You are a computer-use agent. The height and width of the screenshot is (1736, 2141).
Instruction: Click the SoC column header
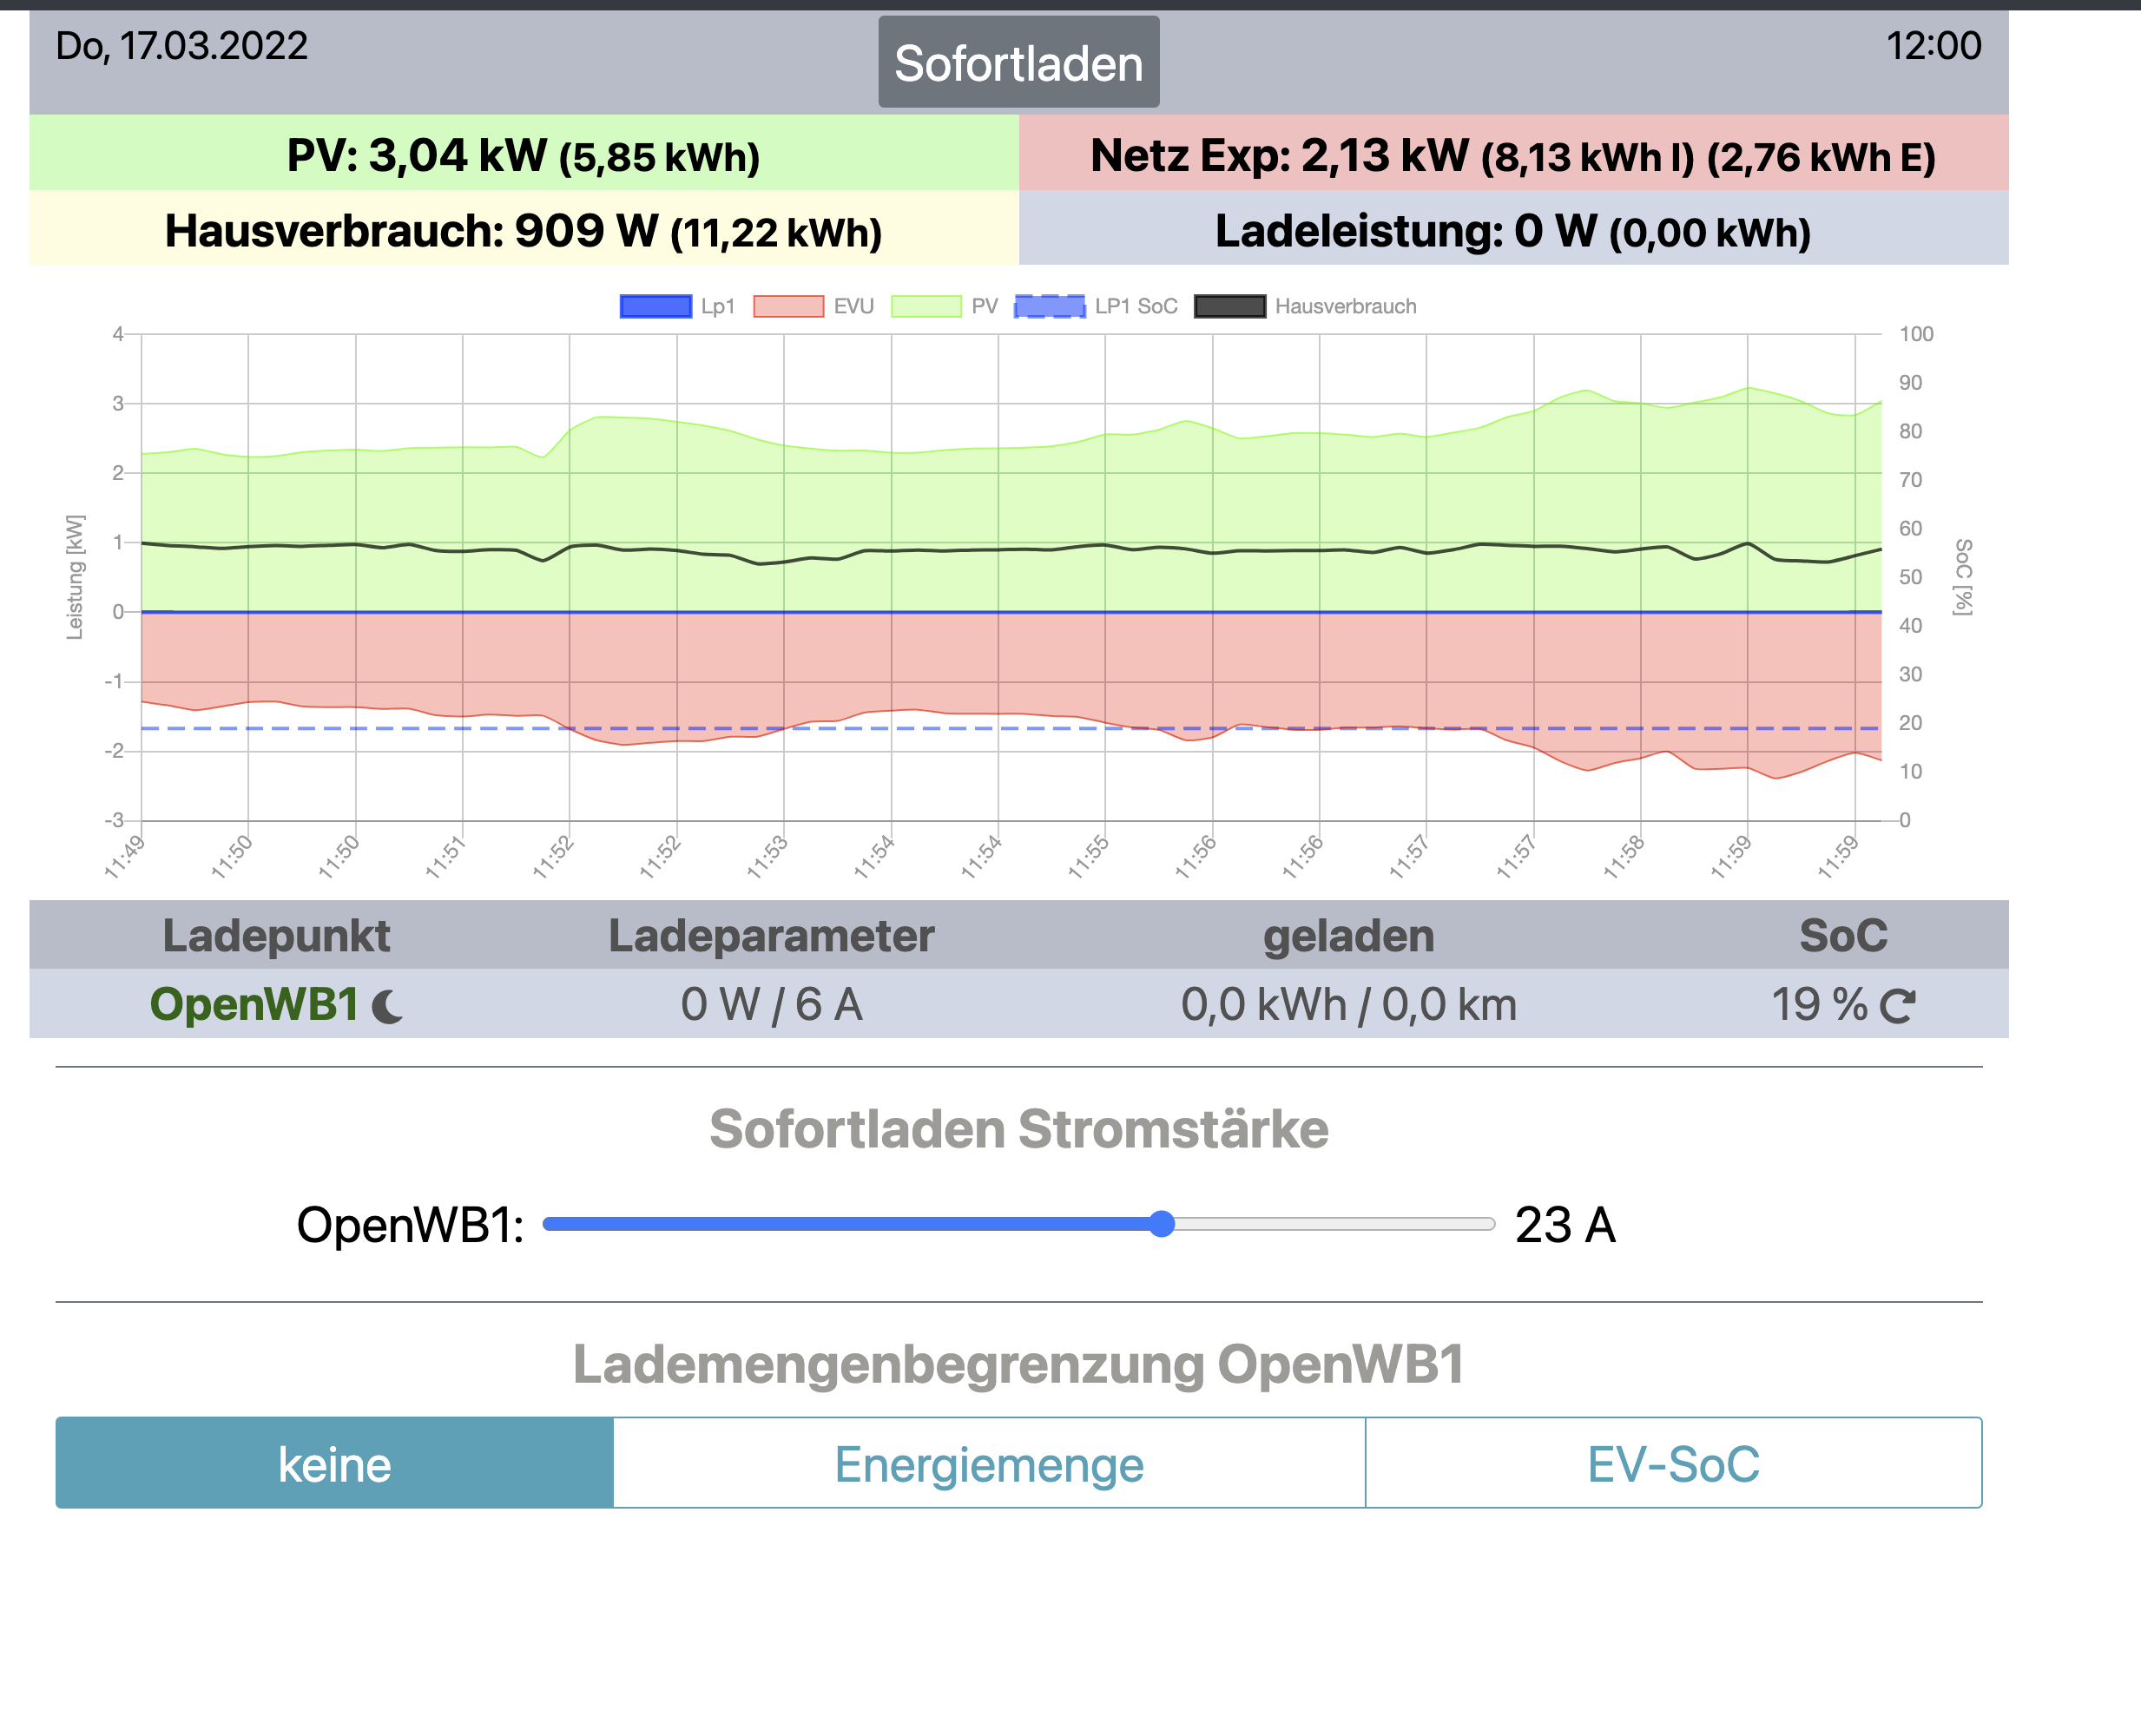pos(1842,936)
